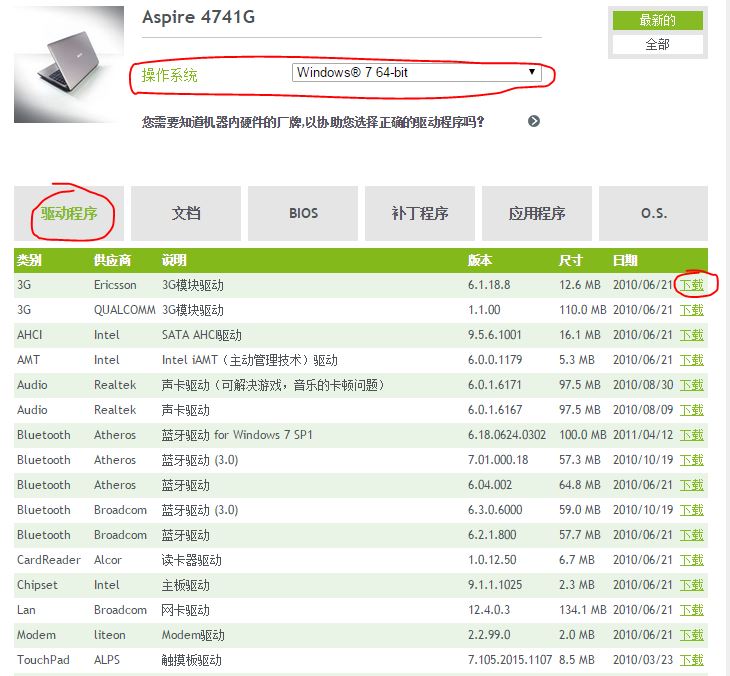Open the 补丁程序 tab
Screen dimensions: 730x676
click(420, 213)
